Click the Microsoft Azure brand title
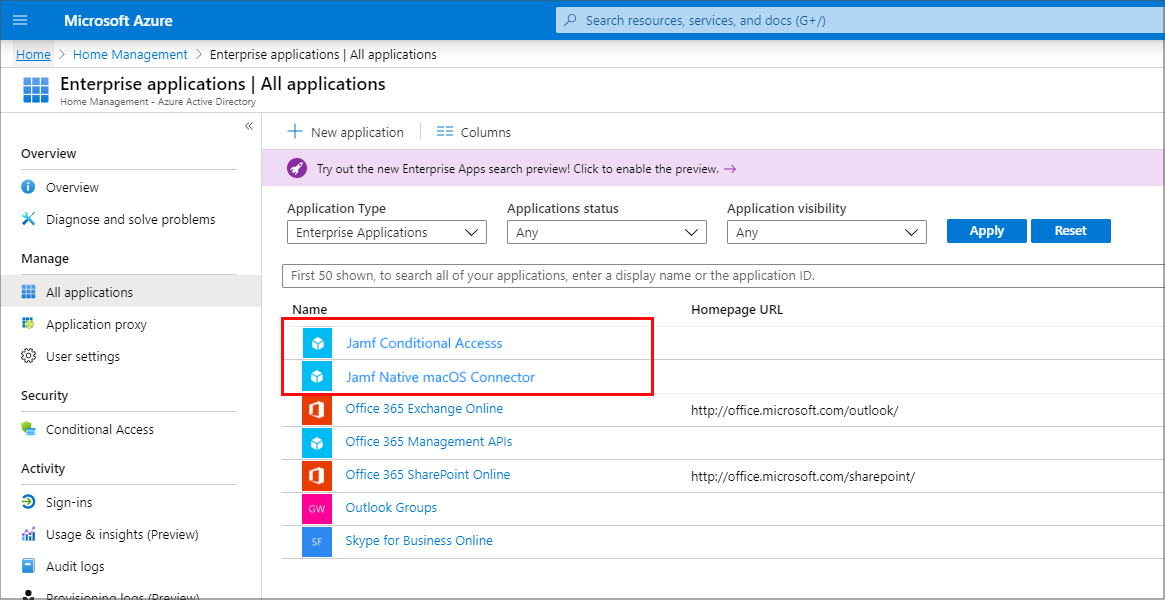This screenshot has width=1165, height=600. (118, 20)
